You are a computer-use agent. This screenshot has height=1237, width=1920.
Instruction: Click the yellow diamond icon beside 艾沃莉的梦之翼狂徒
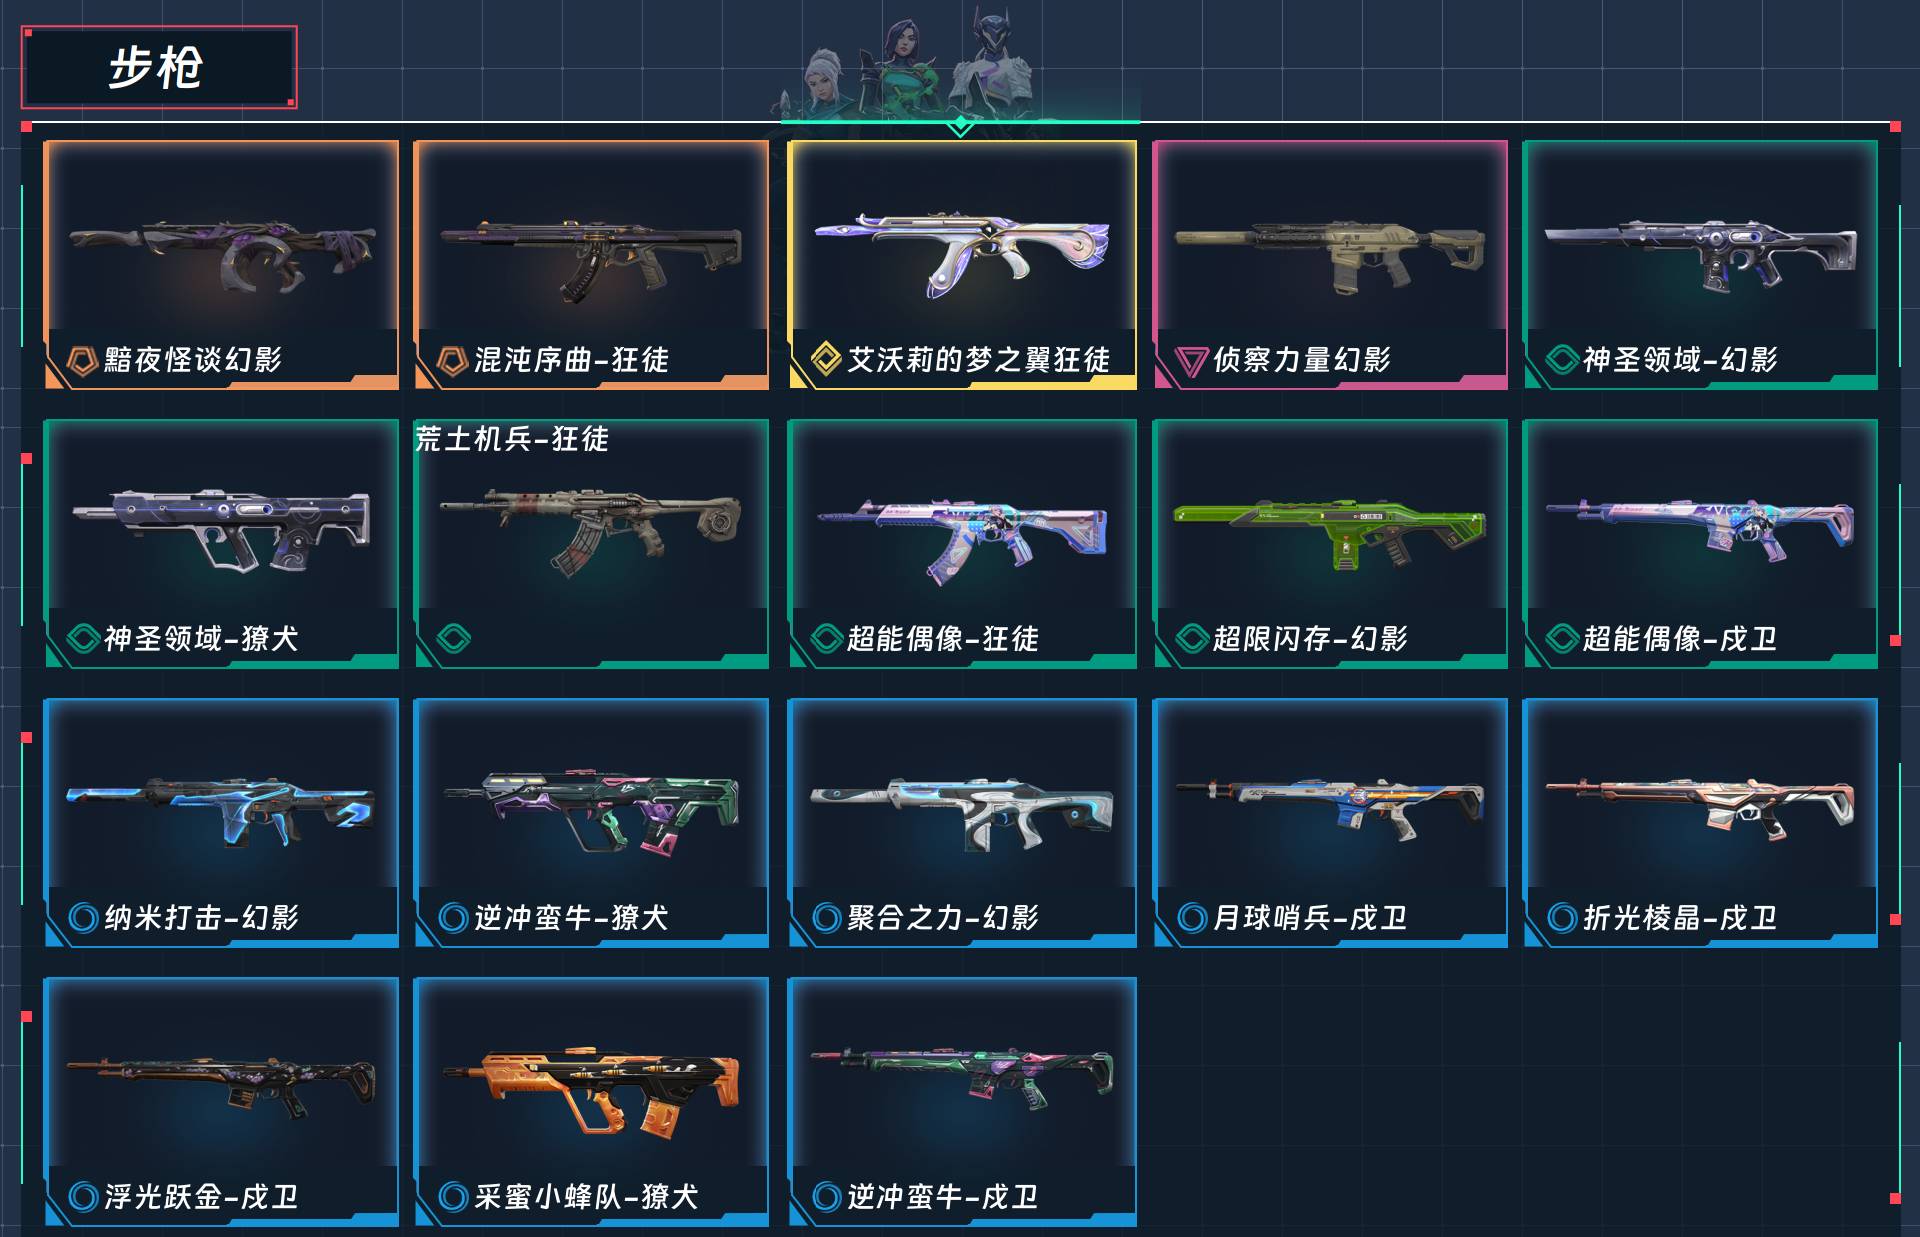825,359
